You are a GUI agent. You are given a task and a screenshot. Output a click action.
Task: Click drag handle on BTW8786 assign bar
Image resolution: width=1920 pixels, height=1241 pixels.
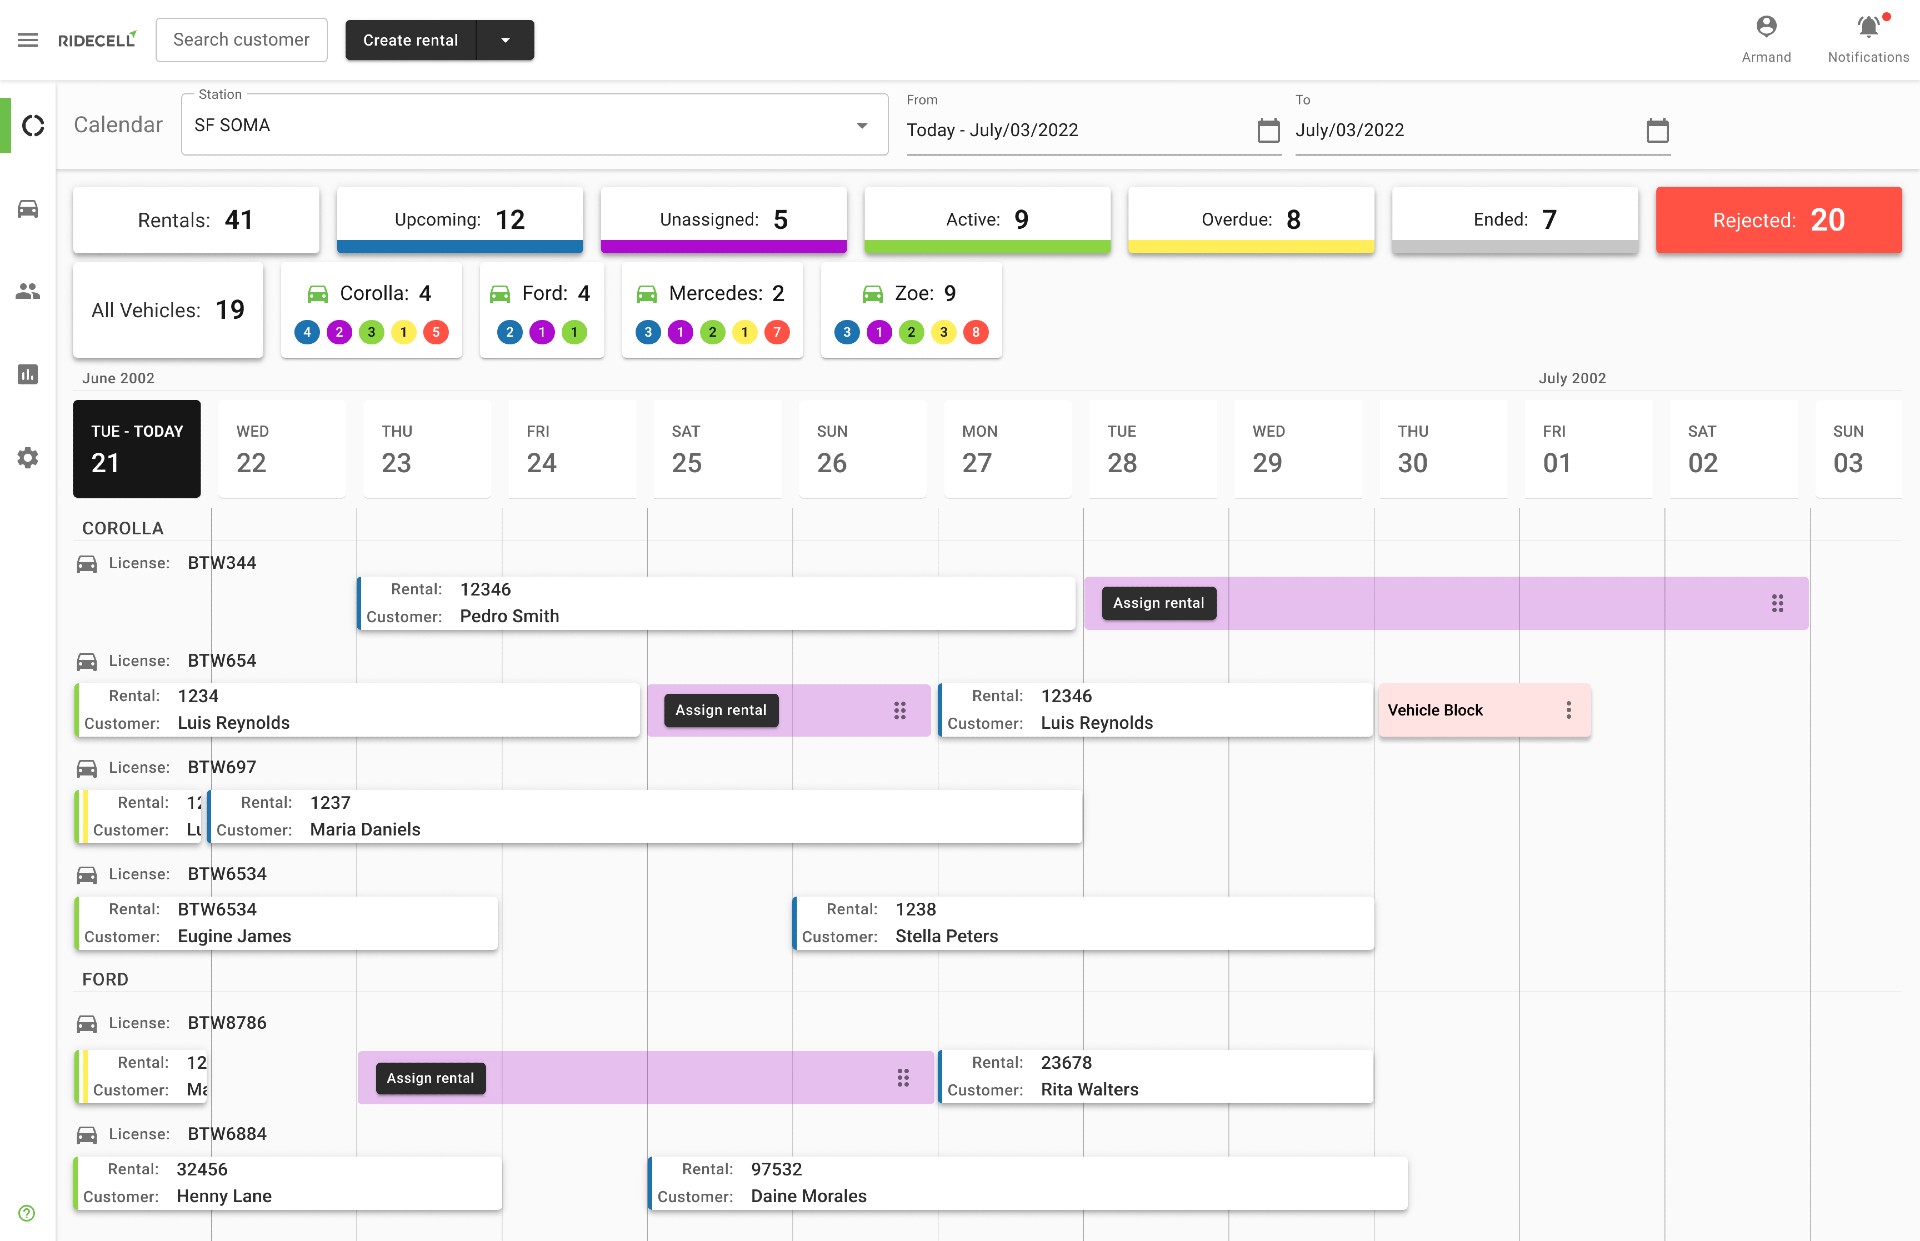pos(903,1078)
